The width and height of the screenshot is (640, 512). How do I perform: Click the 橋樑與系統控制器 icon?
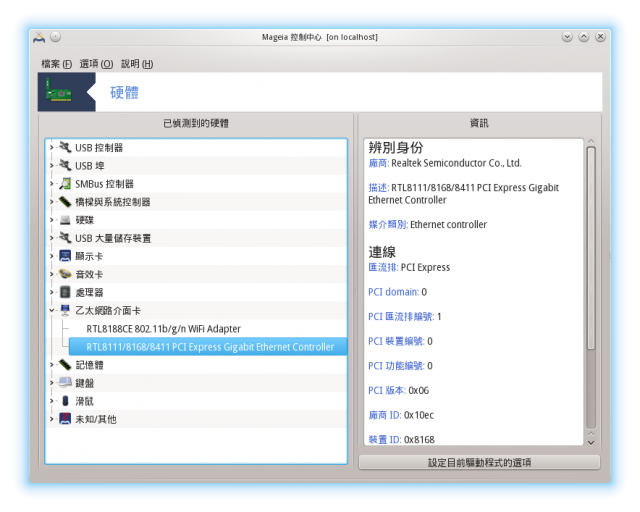65,201
